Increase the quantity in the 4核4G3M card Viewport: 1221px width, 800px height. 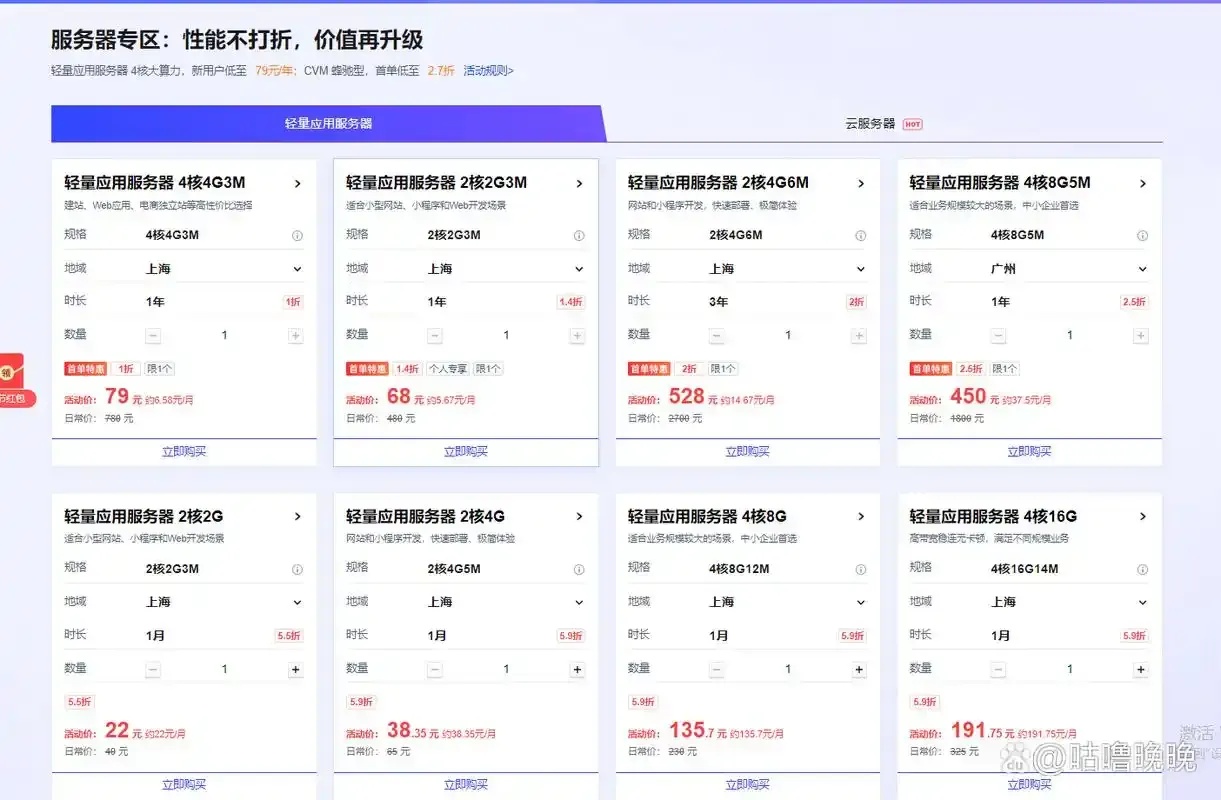coord(296,336)
